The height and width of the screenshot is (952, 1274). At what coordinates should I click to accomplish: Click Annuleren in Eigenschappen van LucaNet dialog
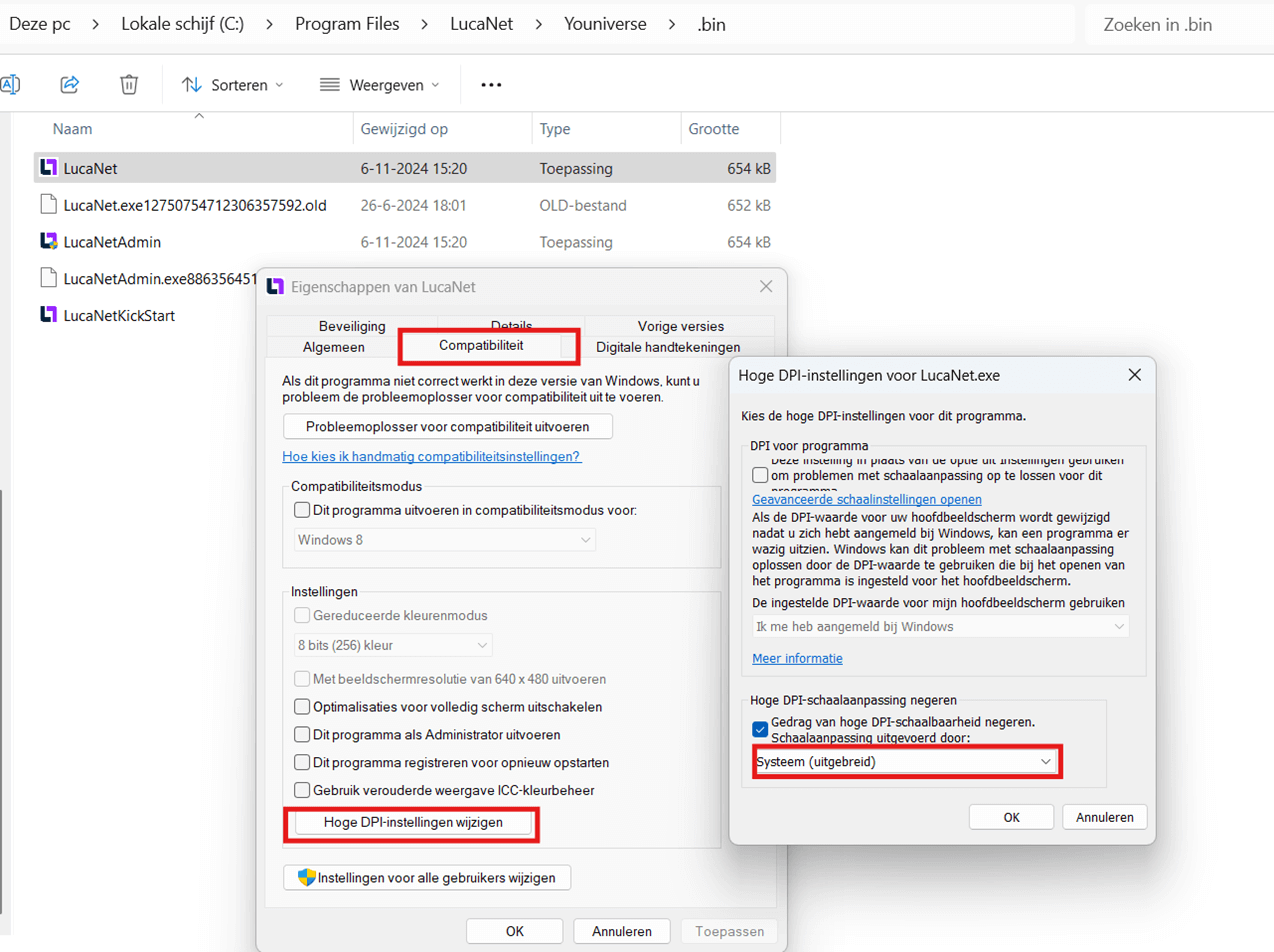[x=622, y=930]
